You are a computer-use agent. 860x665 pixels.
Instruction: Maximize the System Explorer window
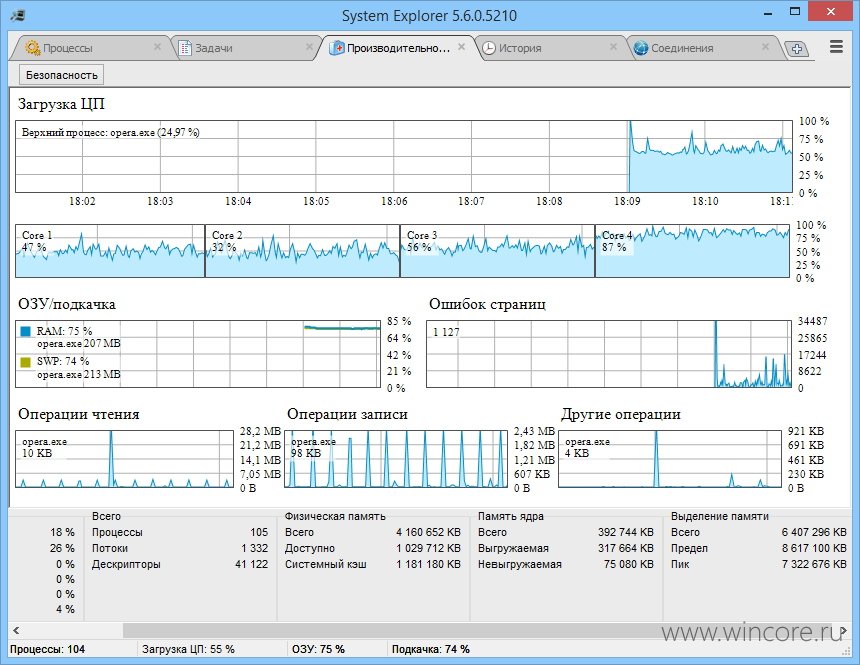point(795,12)
